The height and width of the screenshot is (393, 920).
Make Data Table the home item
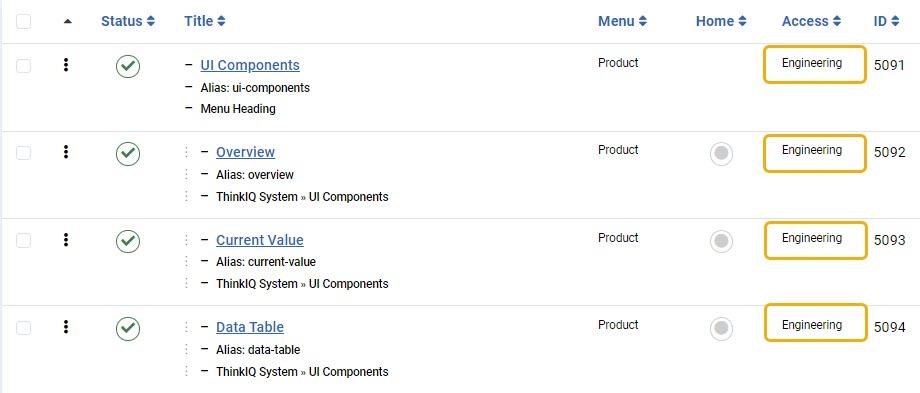[x=722, y=328]
